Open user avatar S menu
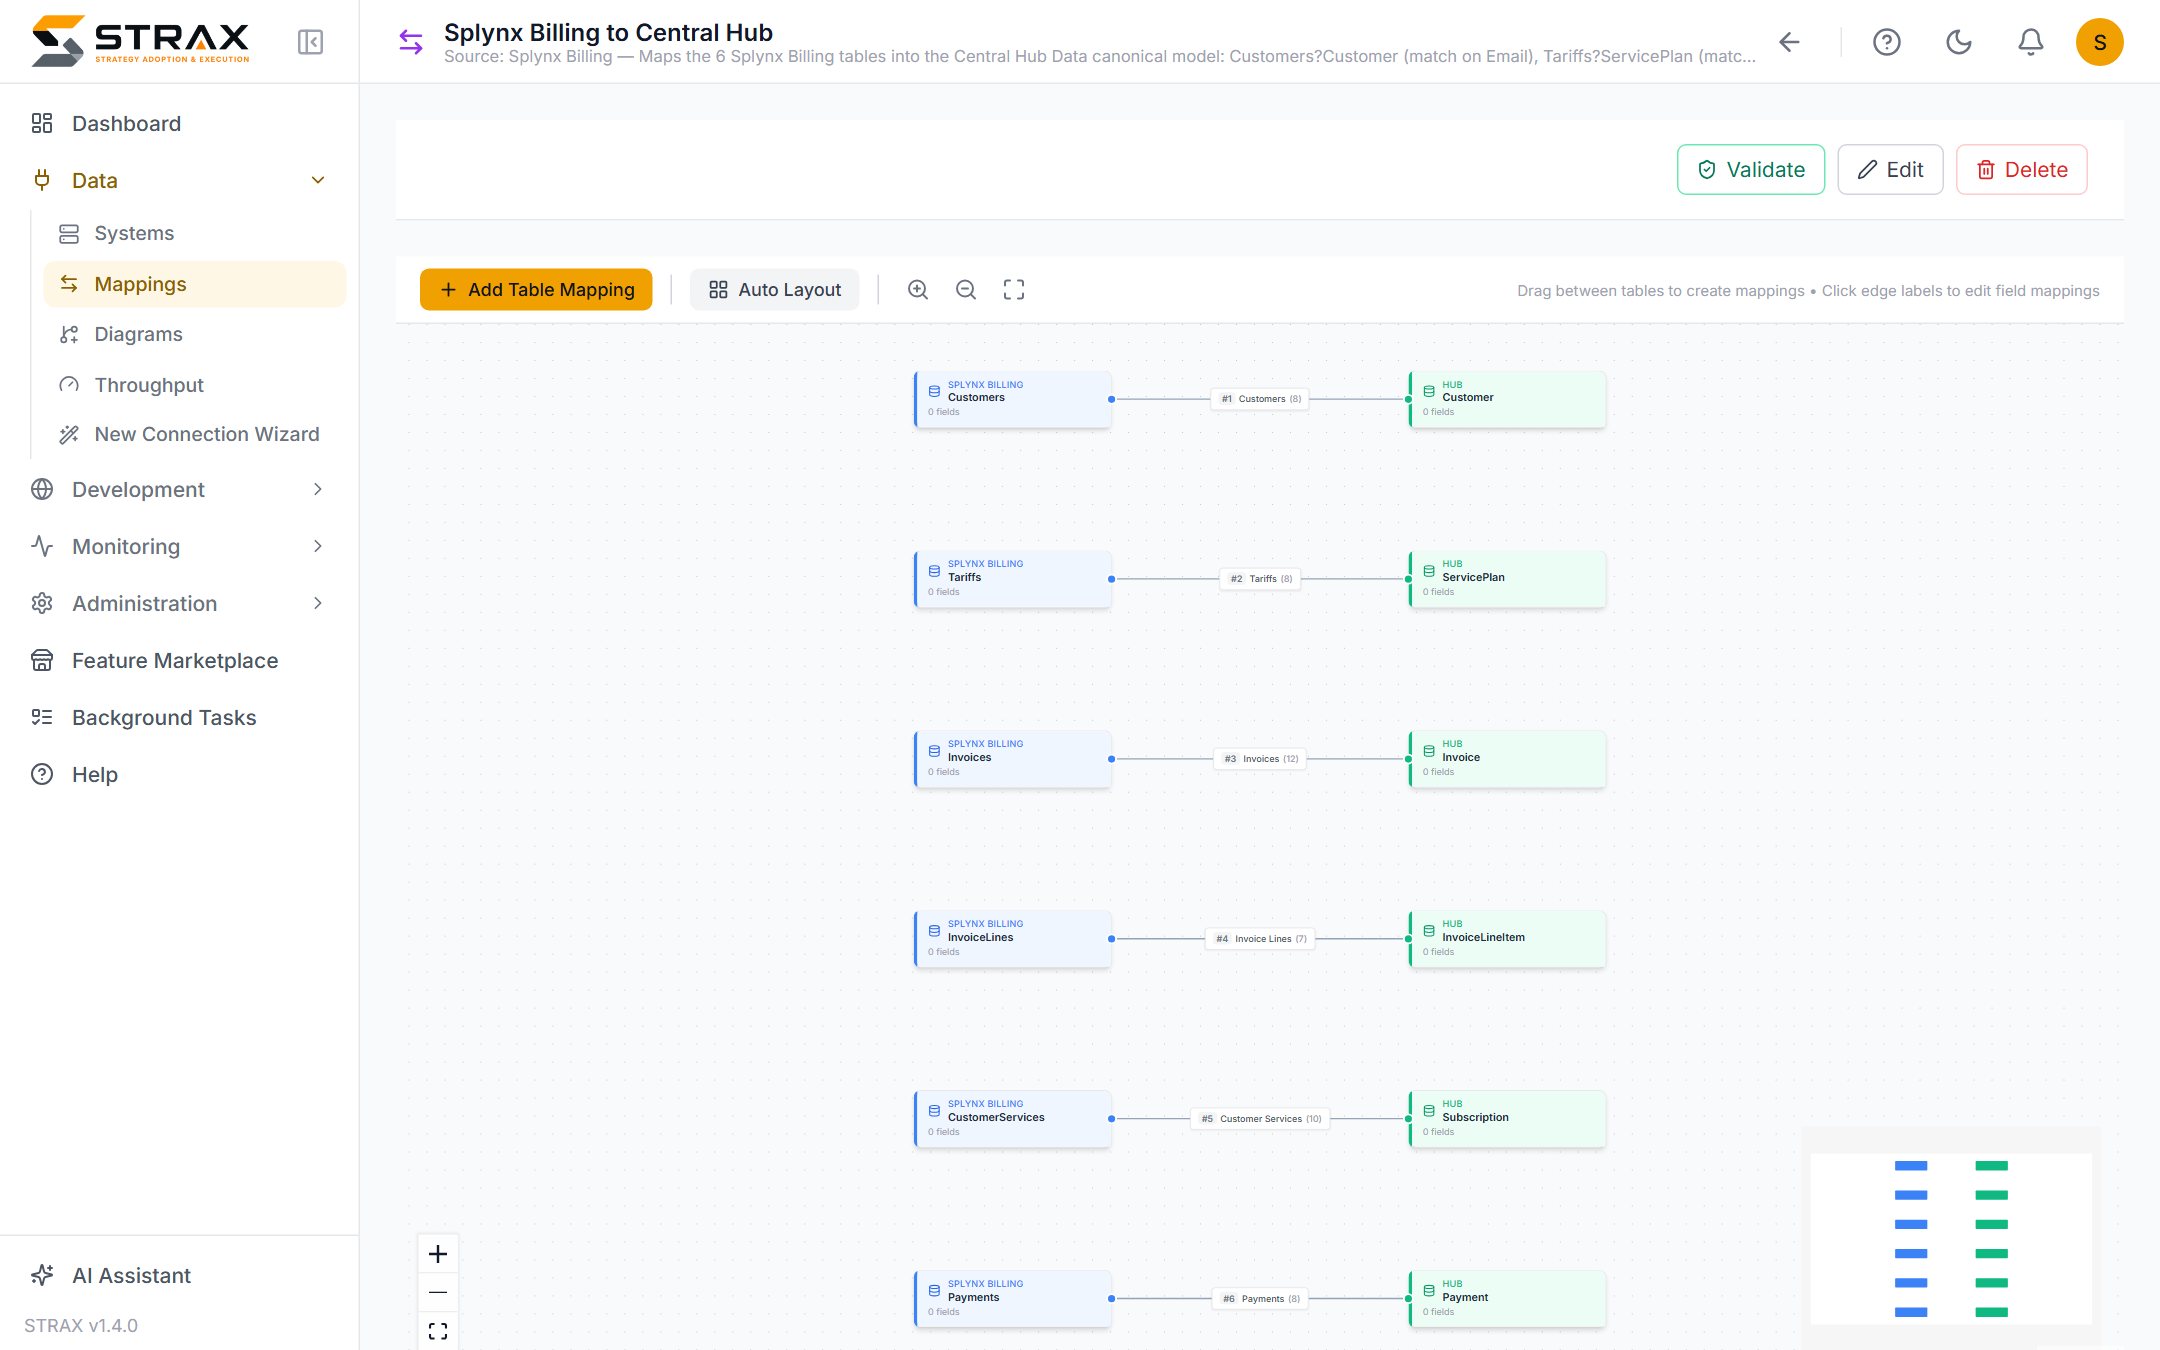Viewport: 2160px width, 1350px height. pos(2099,42)
